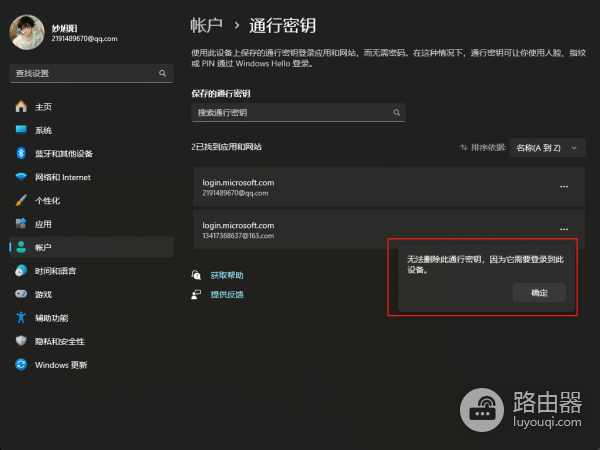600x450 pixels.
Task: Open the 隐私和安全性 shield icon
Action: tap(21, 341)
